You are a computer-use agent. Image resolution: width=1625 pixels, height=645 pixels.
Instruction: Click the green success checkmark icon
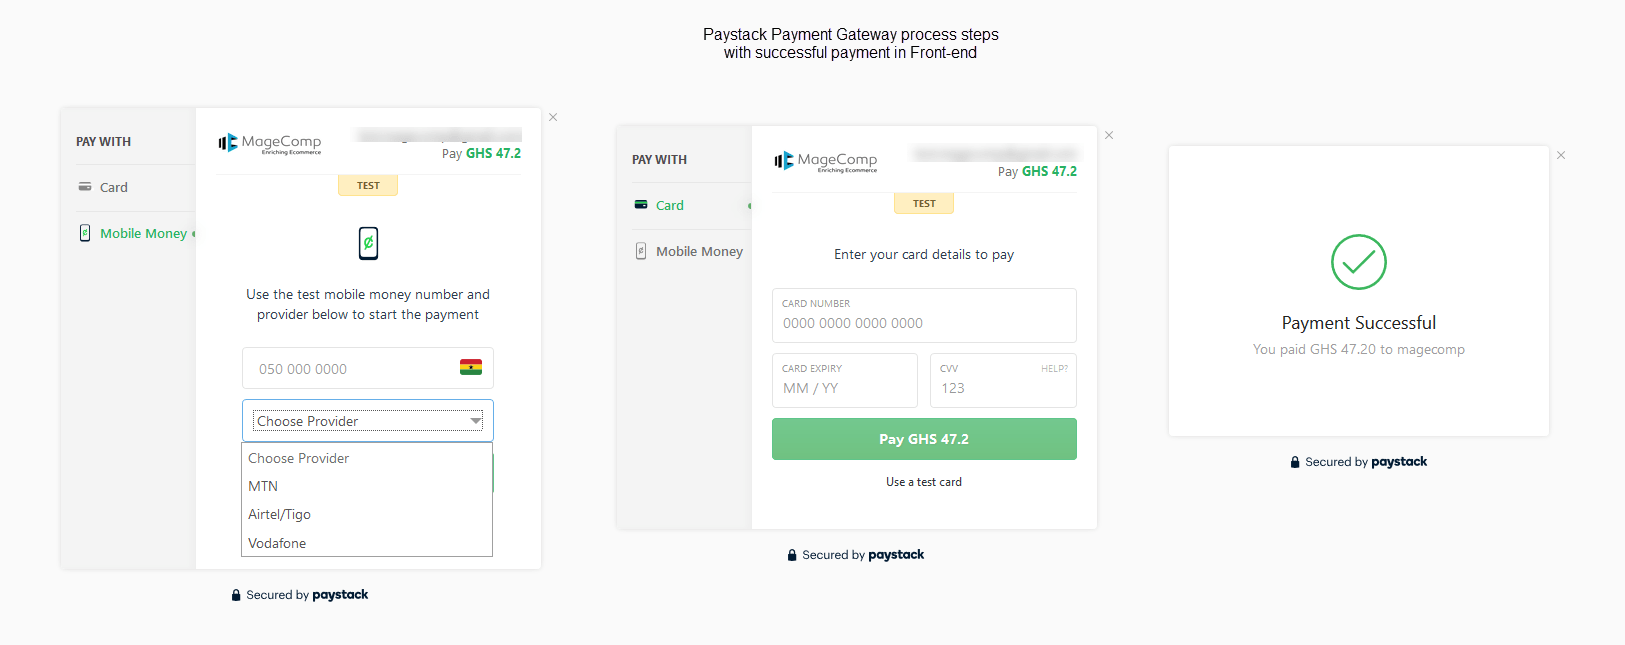[x=1358, y=262]
